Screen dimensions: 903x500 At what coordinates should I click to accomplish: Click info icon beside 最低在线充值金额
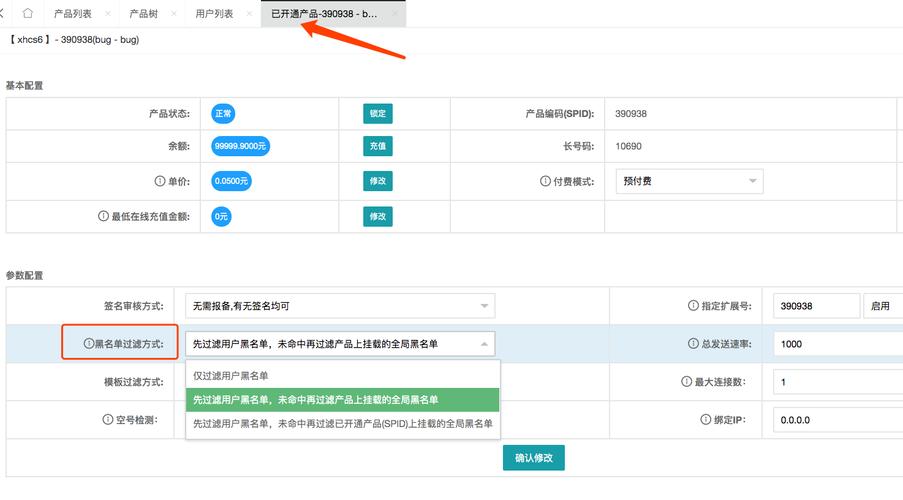tap(103, 216)
